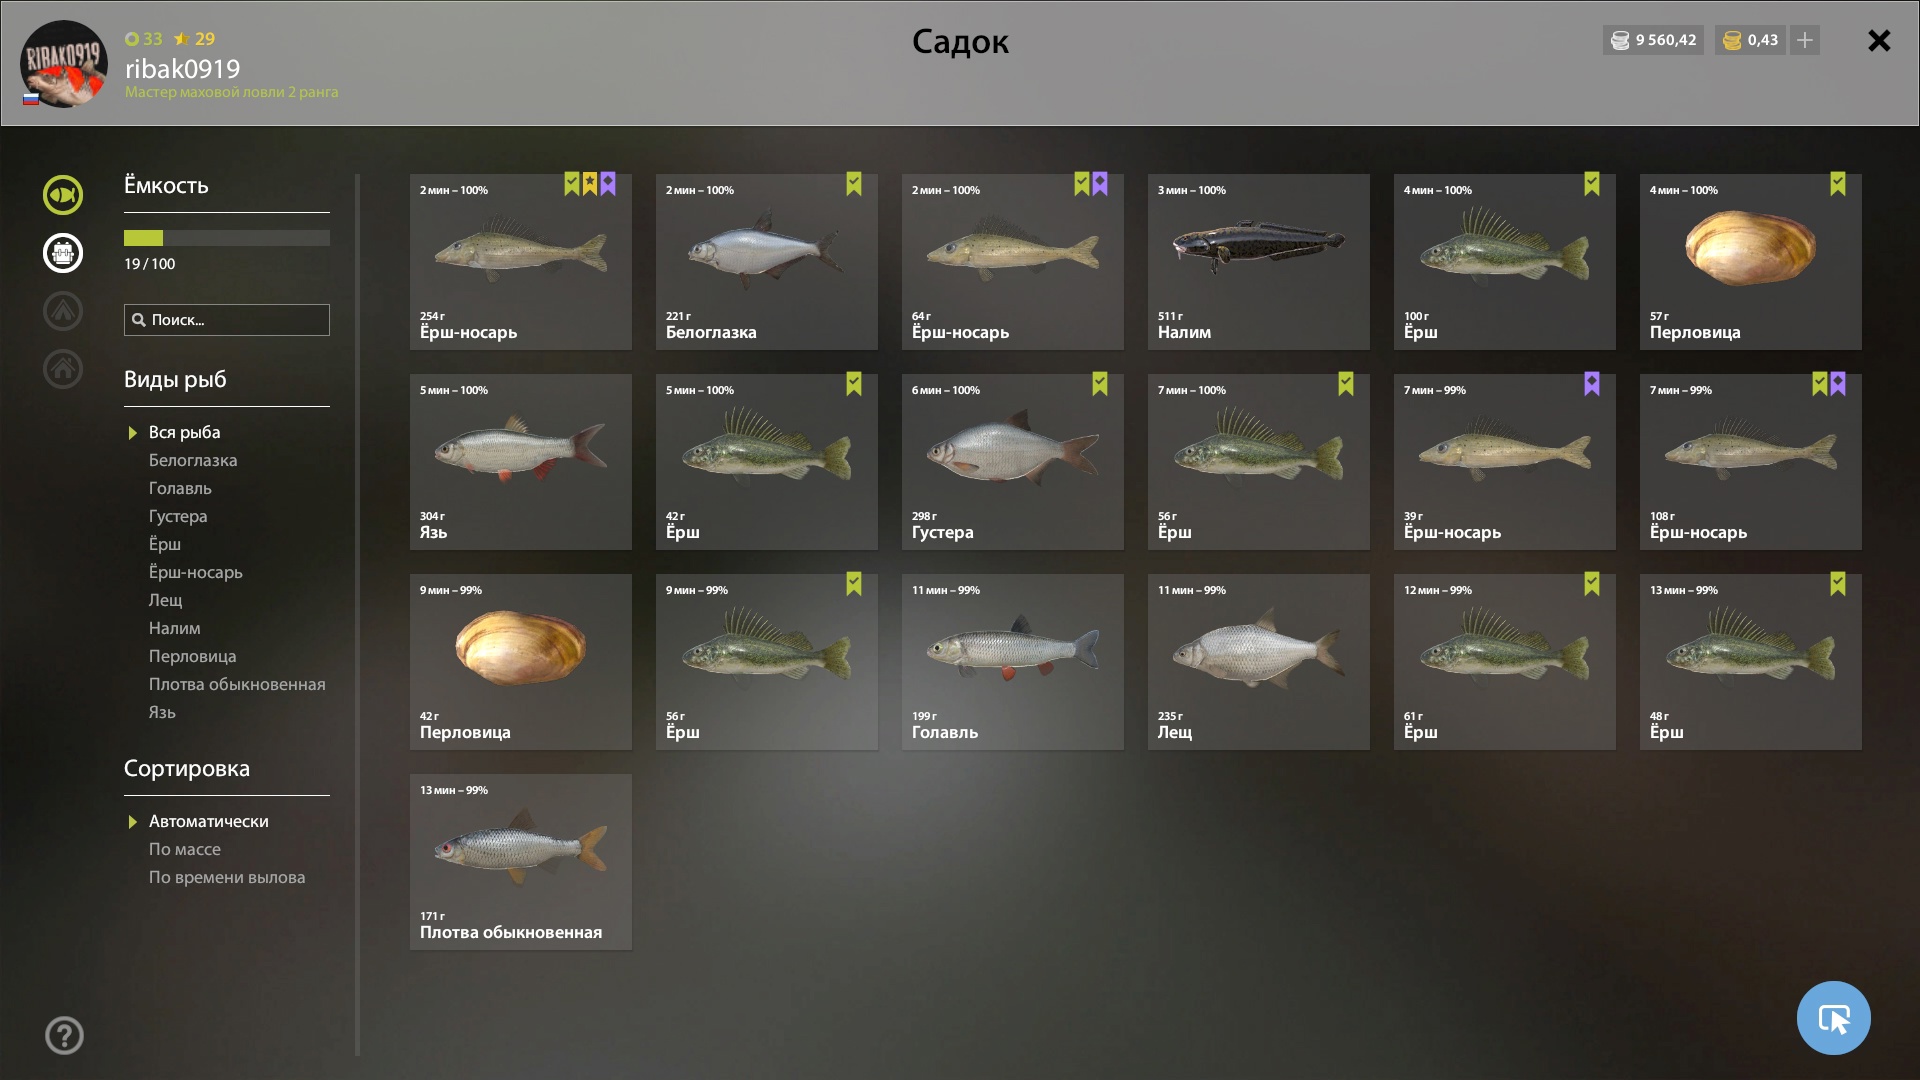Show all fish via Вся рыба
Image resolution: width=1920 pixels, height=1080 pixels.
point(184,432)
